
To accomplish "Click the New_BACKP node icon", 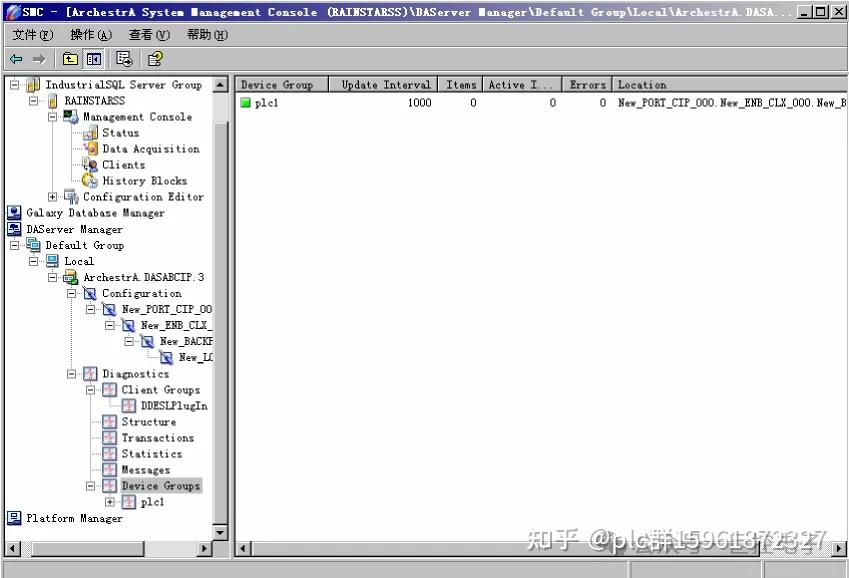I will (147, 342).
